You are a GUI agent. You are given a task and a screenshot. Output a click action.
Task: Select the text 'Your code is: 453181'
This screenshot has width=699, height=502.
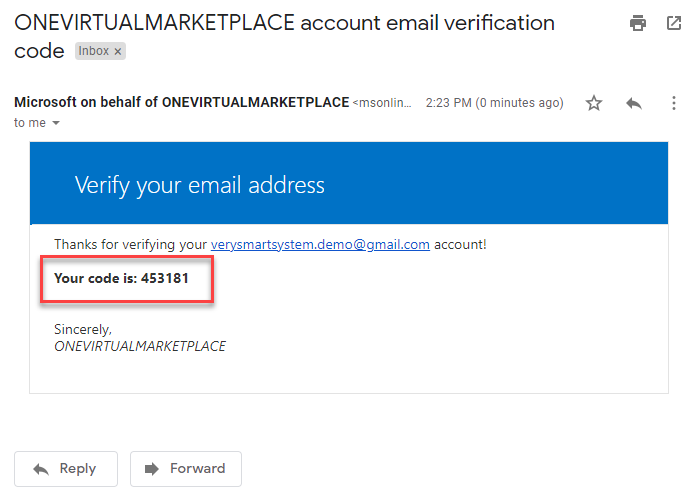[x=121, y=278]
